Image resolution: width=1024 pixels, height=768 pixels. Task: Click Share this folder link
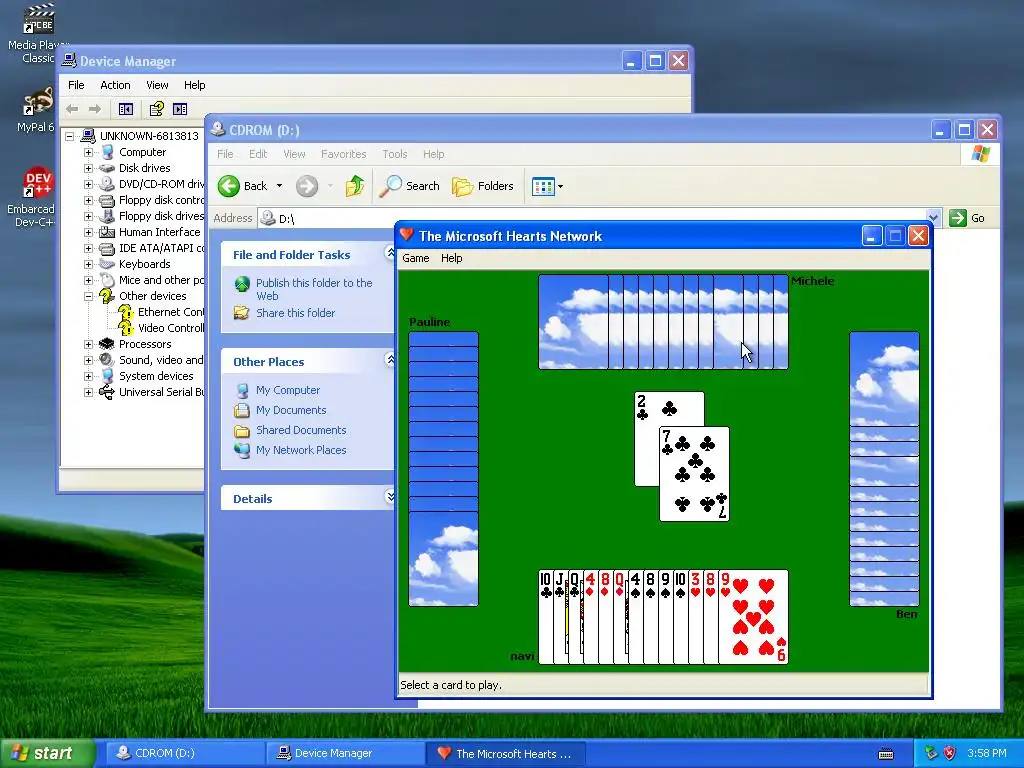click(x=295, y=313)
